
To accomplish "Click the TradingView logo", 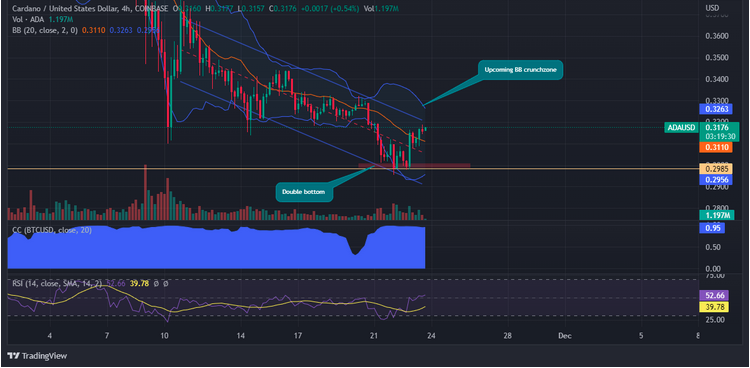I will pos(37,356).
